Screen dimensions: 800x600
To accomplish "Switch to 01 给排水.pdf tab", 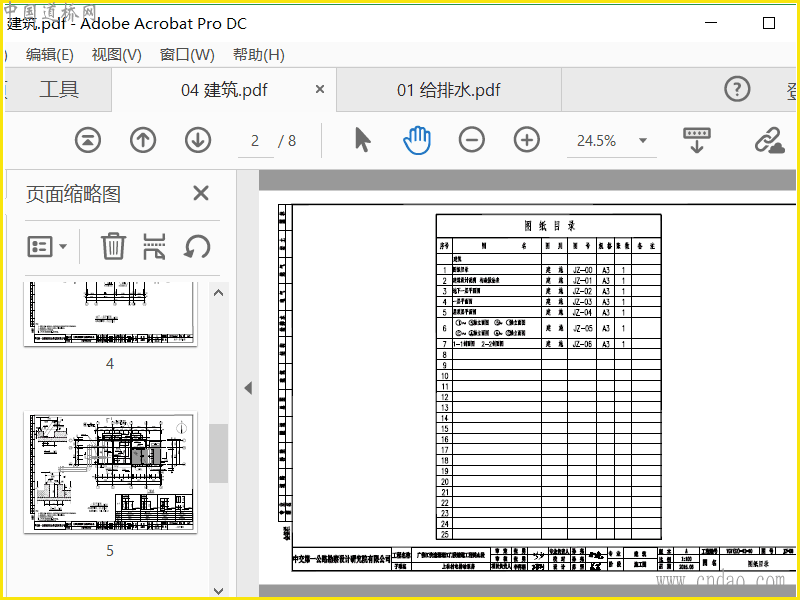I will 448,90.
